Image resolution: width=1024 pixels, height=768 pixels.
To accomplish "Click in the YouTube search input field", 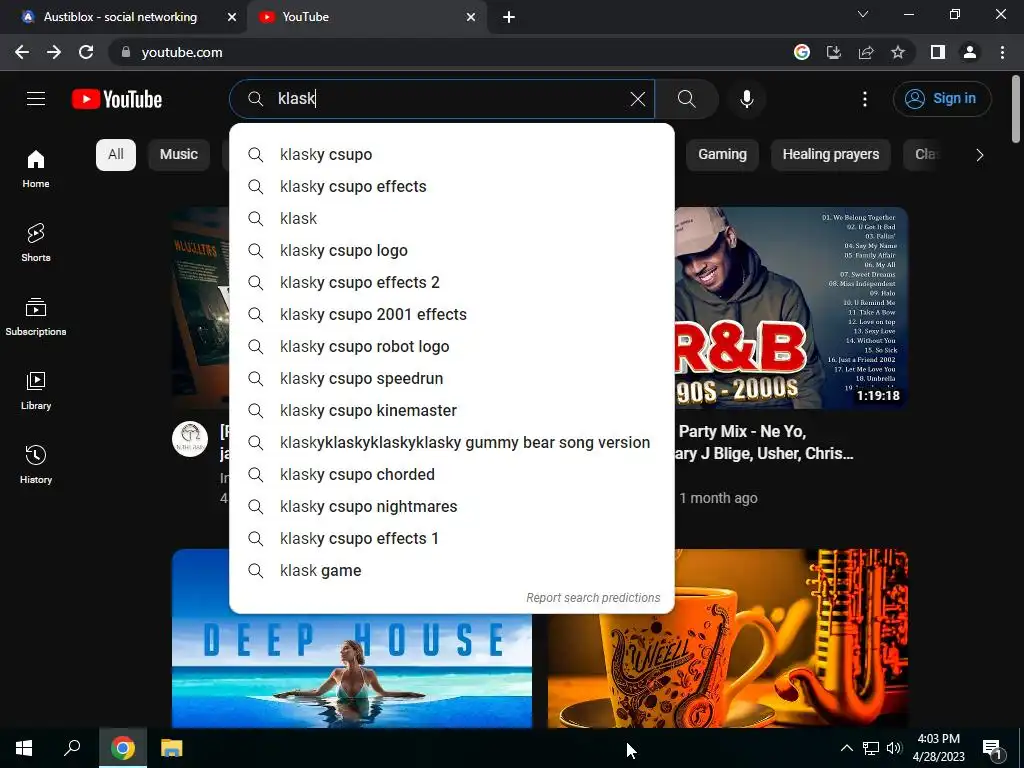I will (444, 99).
